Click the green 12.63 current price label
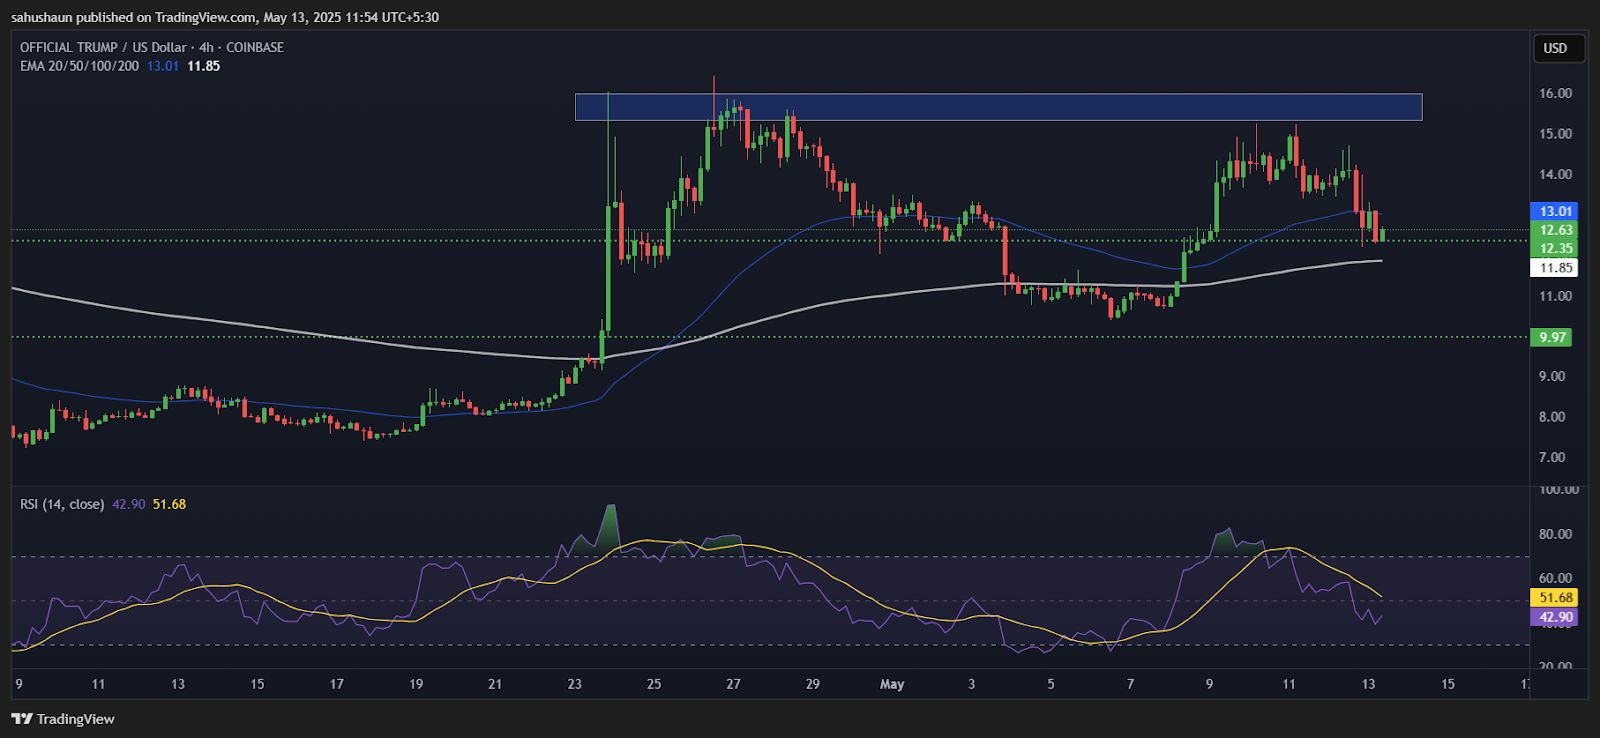Viewport: 1600px width, 738px height. coord(1555,230)
